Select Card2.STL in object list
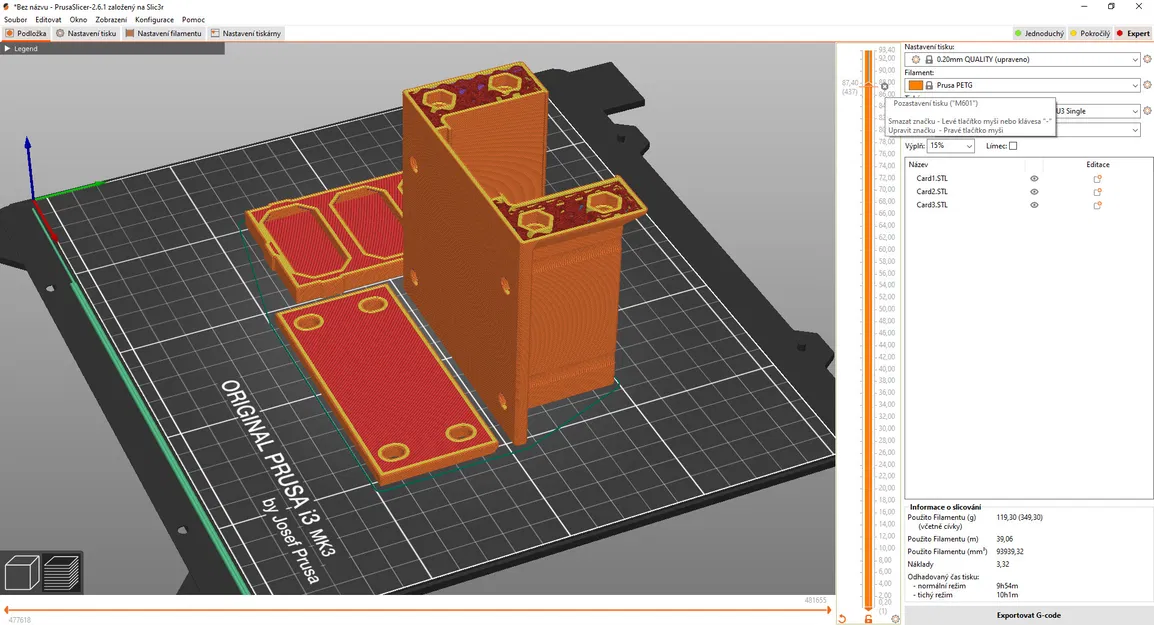Viewport: 1154px width, 625px height. pyautogui.click(x=932, y=192)
